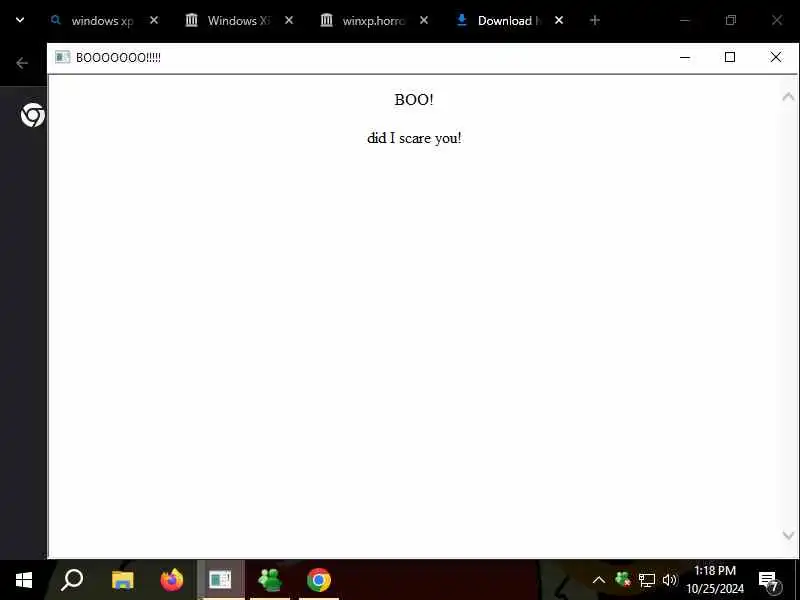Launch File Explorer from taskbar
The width and height of the screenshot is (800, 600).
point(122,580)
